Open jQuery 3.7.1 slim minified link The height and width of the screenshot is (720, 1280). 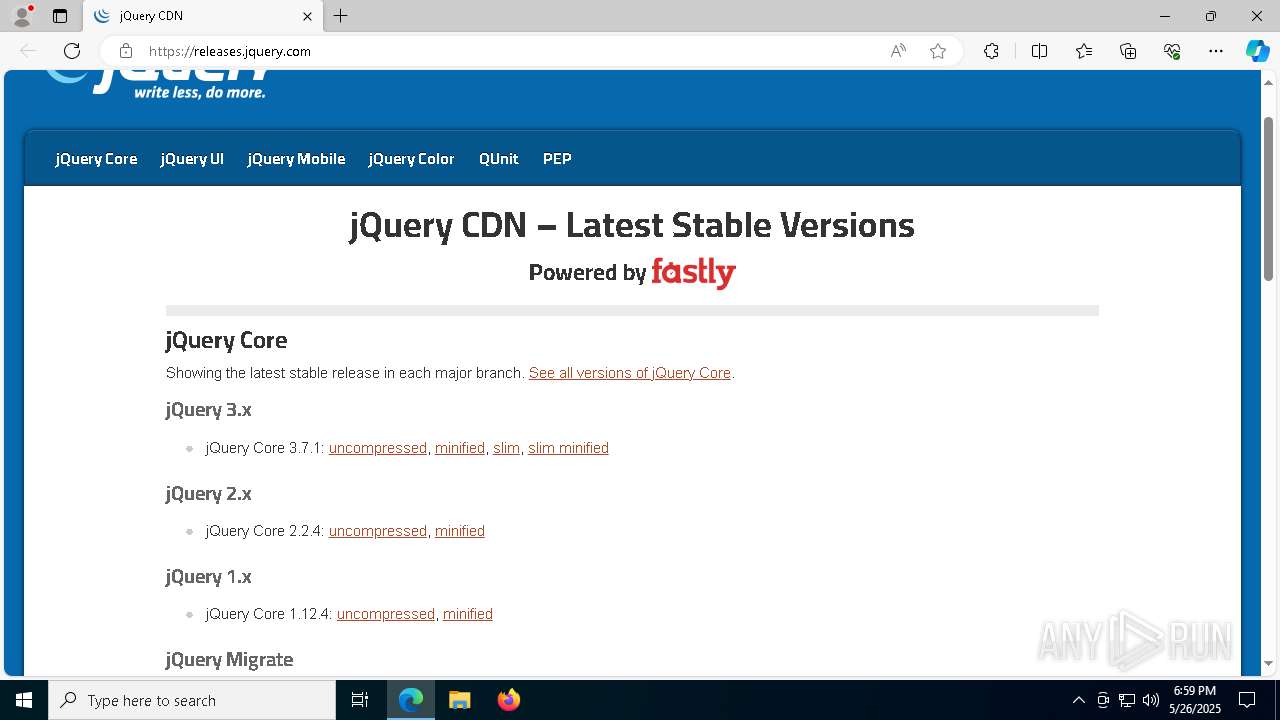click(x=568, y=448)
